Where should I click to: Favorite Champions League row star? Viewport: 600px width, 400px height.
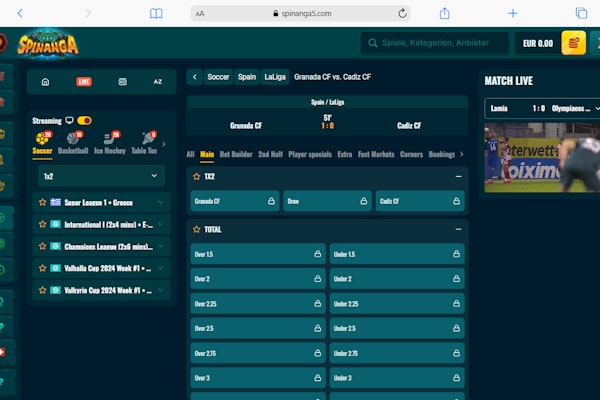42,246
